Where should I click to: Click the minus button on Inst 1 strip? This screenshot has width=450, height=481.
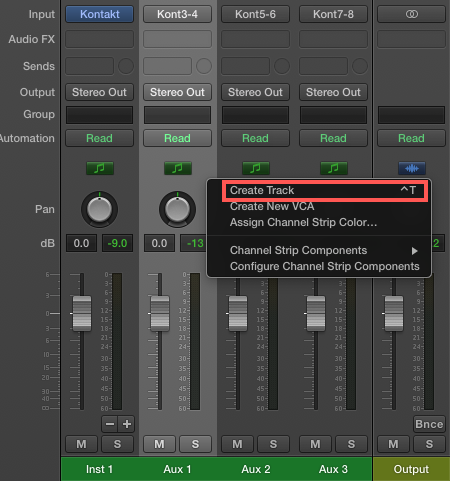click(x=110, y=424)
